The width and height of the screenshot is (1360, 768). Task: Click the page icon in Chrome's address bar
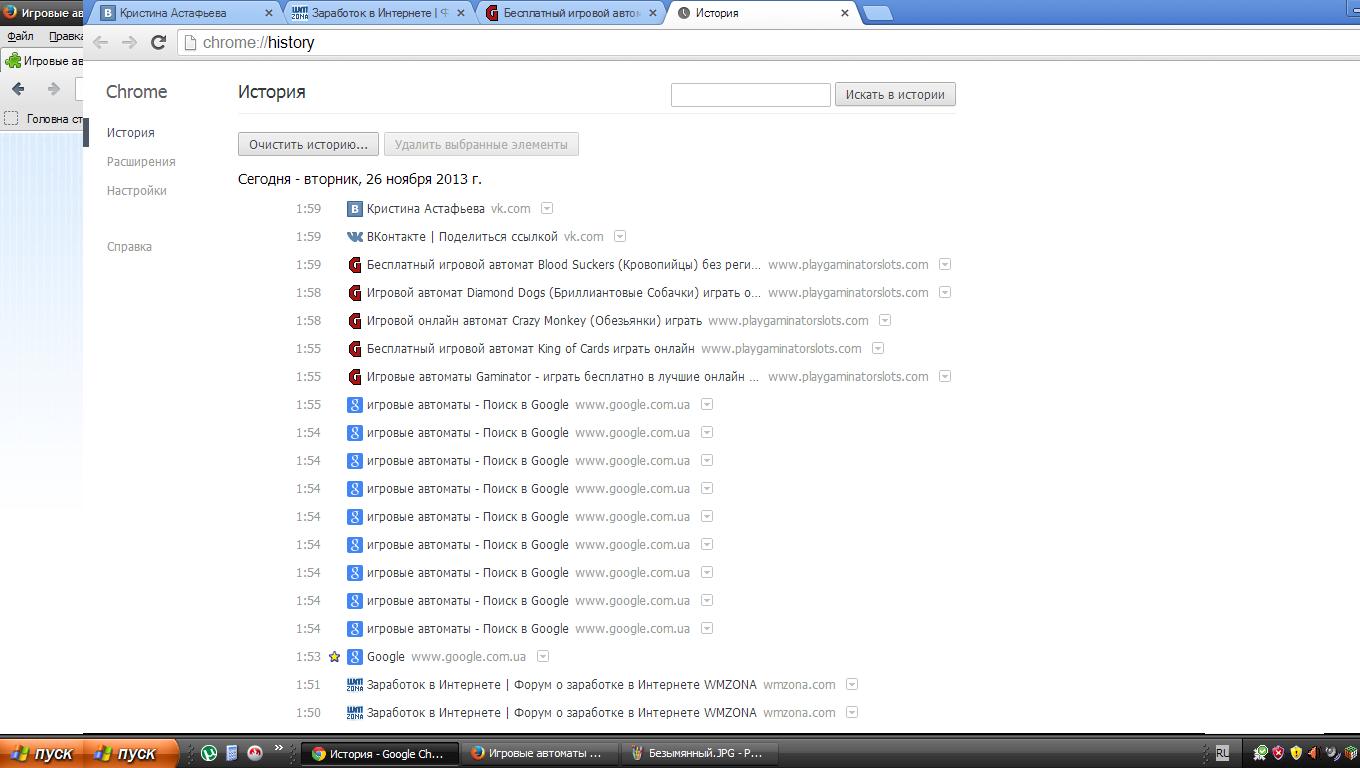coord(191,42)
